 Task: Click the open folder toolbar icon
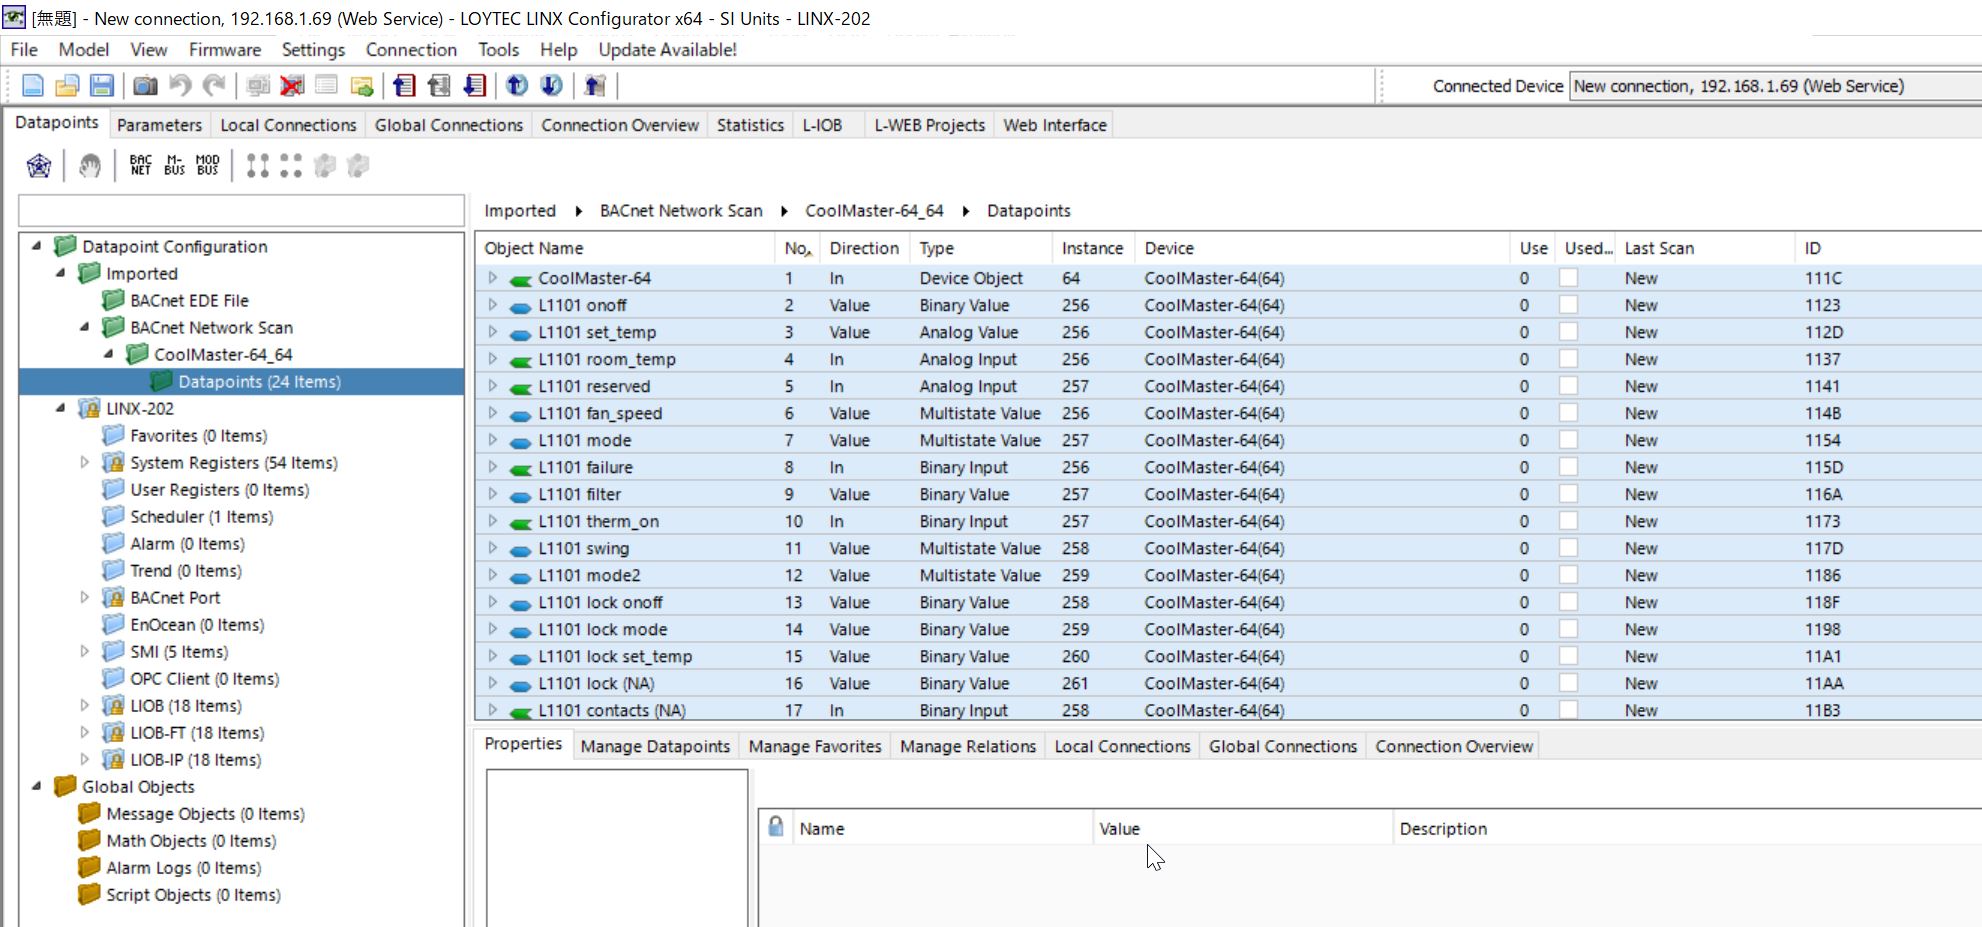click(67, 86)
